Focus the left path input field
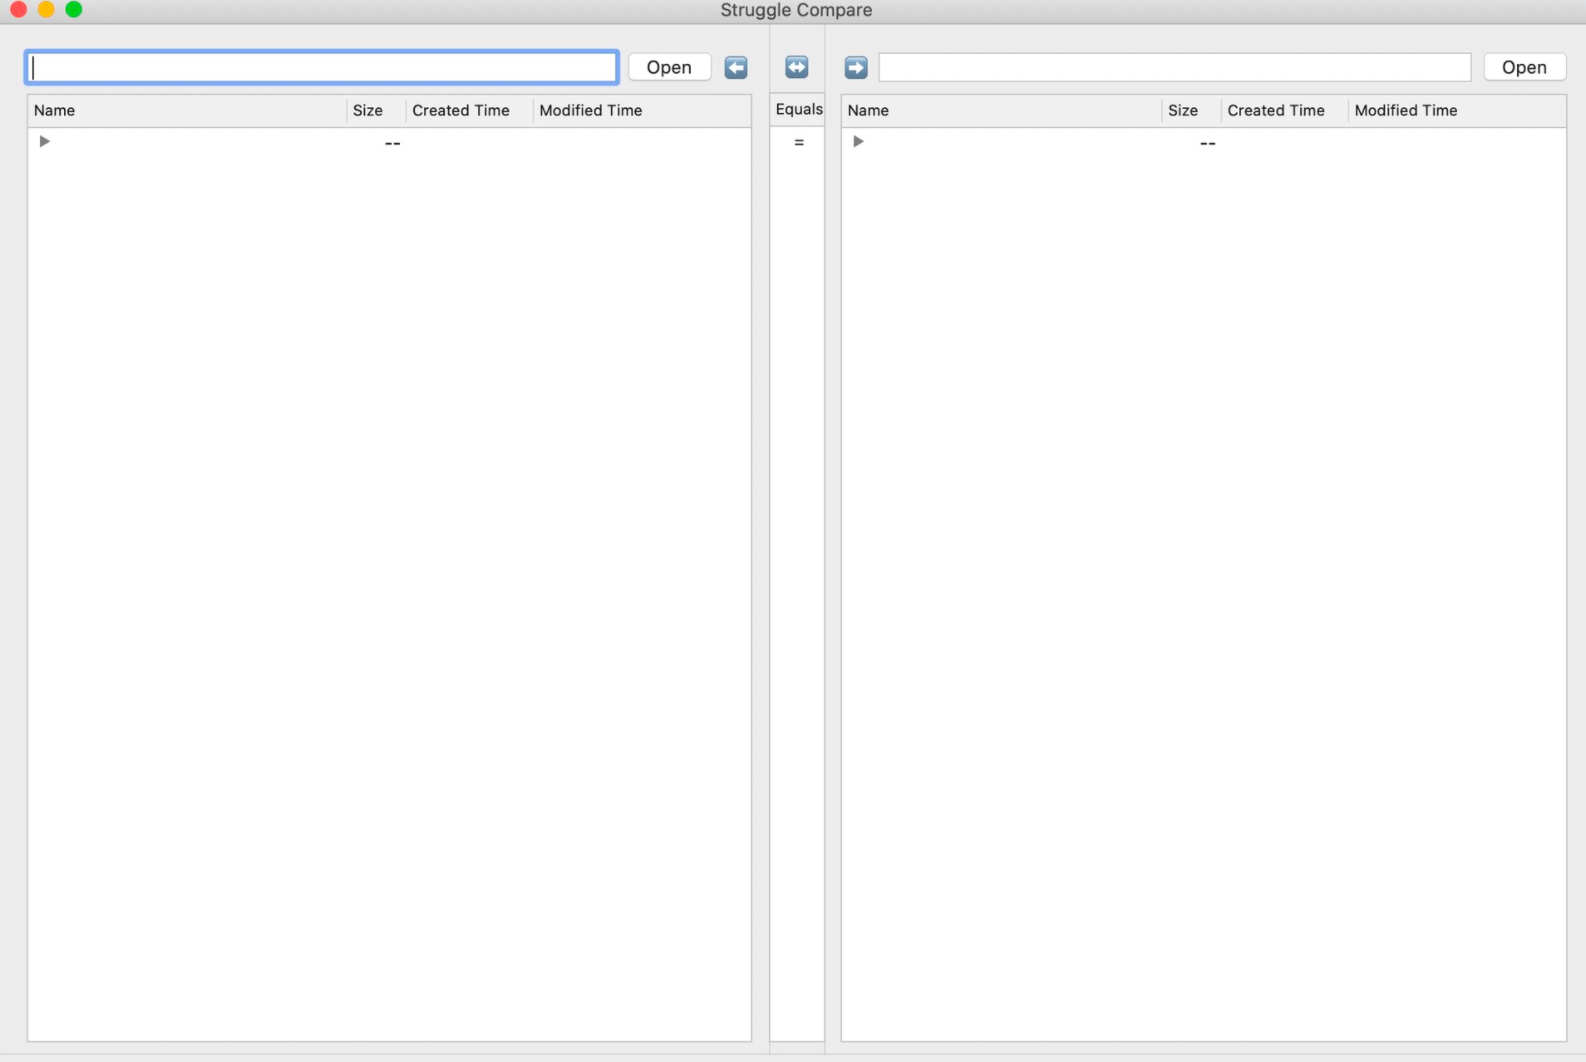Image resolution: width=1586 pixels, height=1062 pixels. [322, 67]
